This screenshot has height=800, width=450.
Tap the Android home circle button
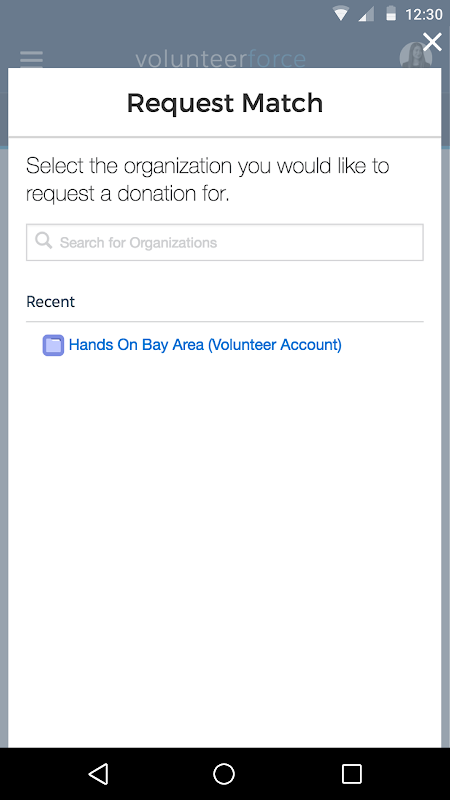[224, 773]
